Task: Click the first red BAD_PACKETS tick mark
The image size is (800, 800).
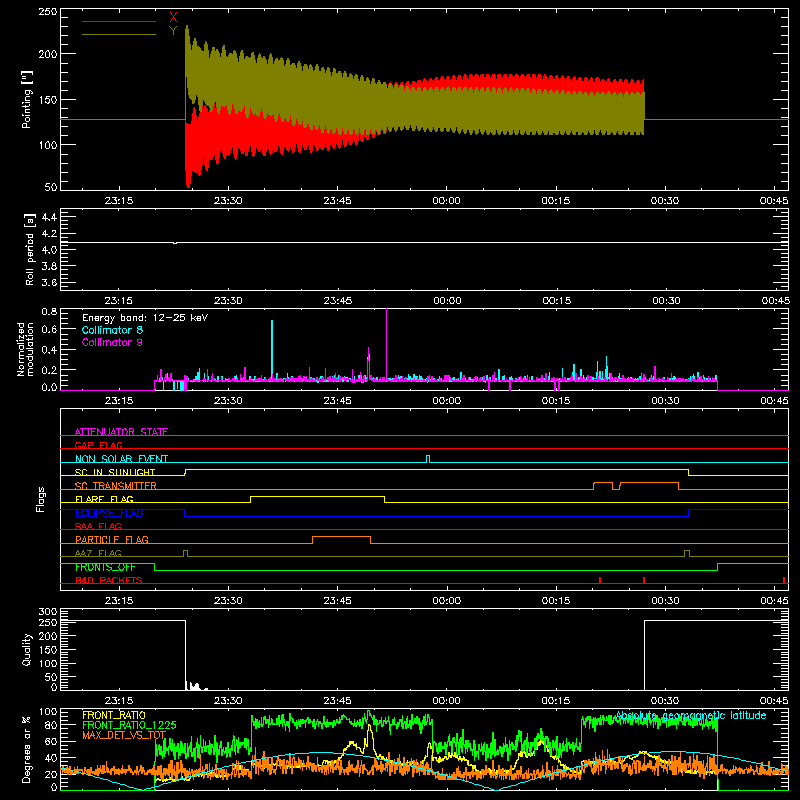Action: coord(600,580)
